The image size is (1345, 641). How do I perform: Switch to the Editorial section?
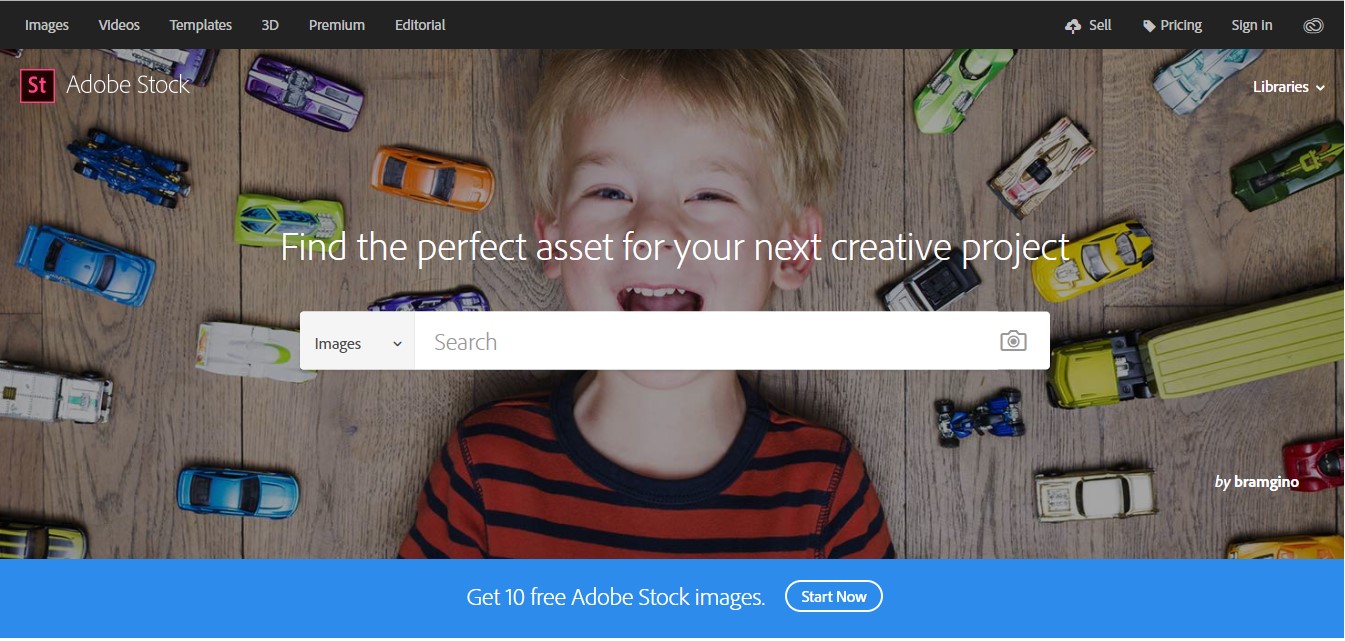tap(420, 25)
